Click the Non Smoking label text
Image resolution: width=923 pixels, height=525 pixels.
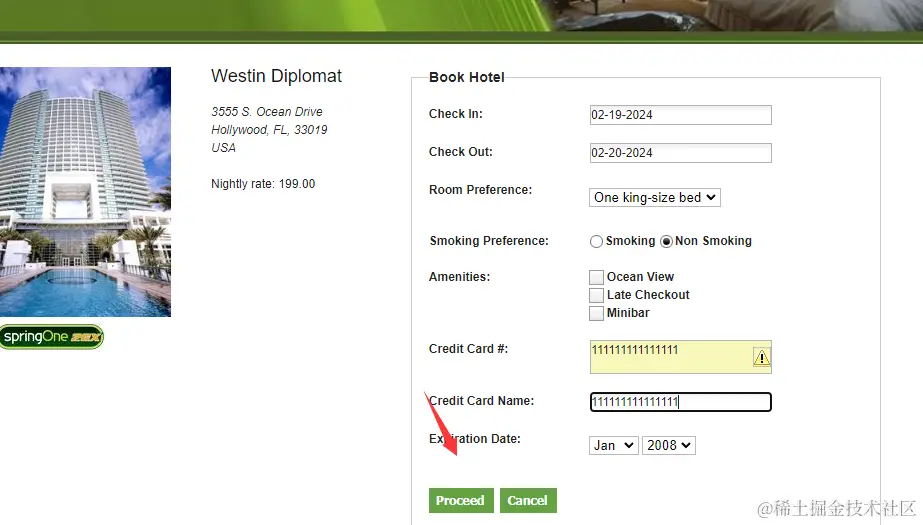click(x=713, y=241)
